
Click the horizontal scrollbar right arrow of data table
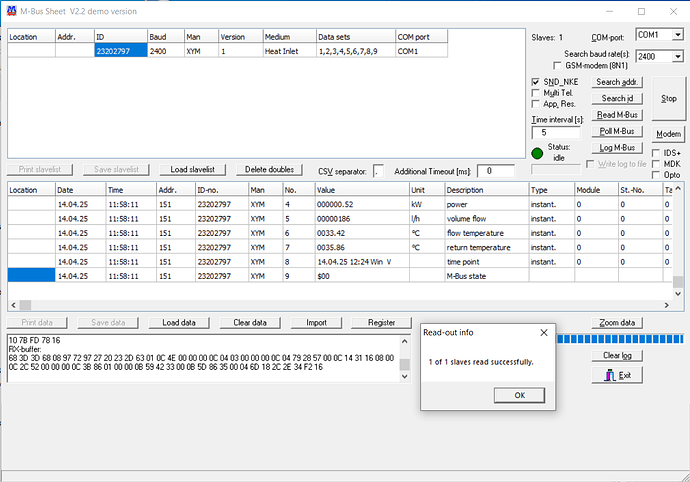click(x=666, y=305)
